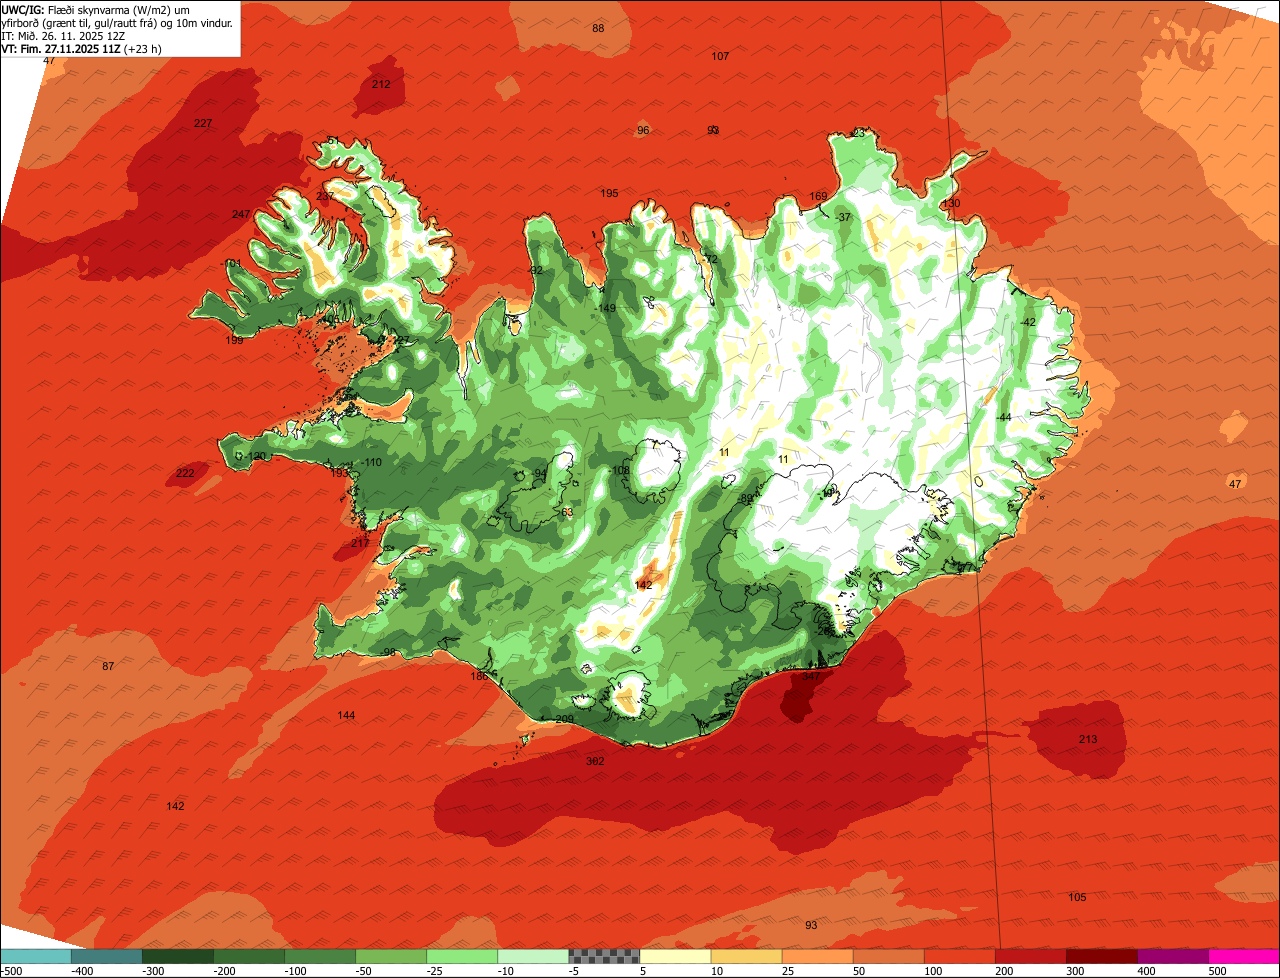Click the pale yellow legend swatch right of 5
Image resolution: width=1280 pixels, height=978 pixels.
point(675,956)
